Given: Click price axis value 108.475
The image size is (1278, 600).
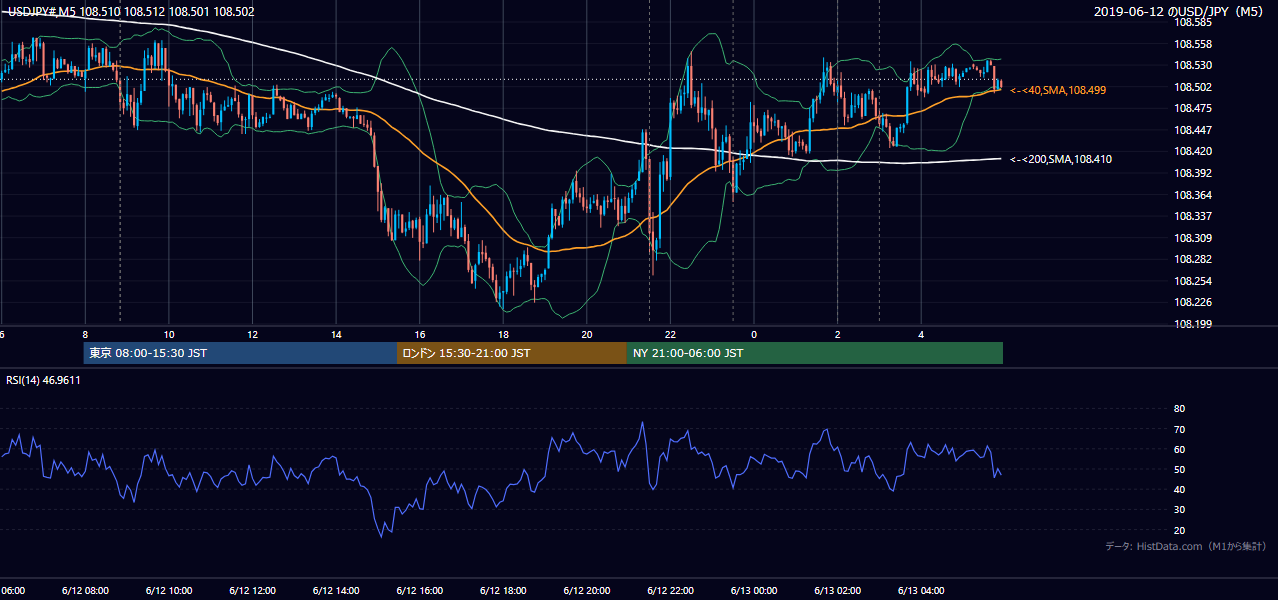Looking at the screenshot, I should pos(1193,108).
